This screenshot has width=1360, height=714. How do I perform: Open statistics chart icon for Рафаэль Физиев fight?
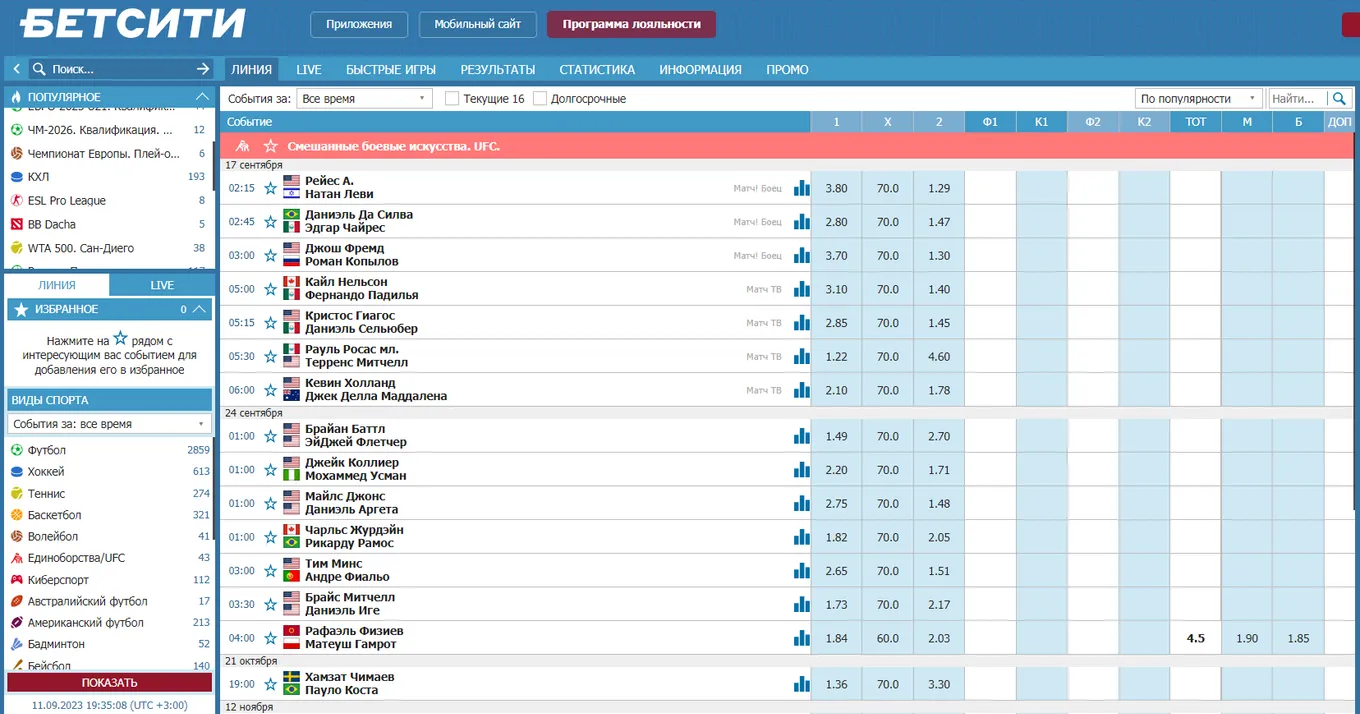(801, 638)
